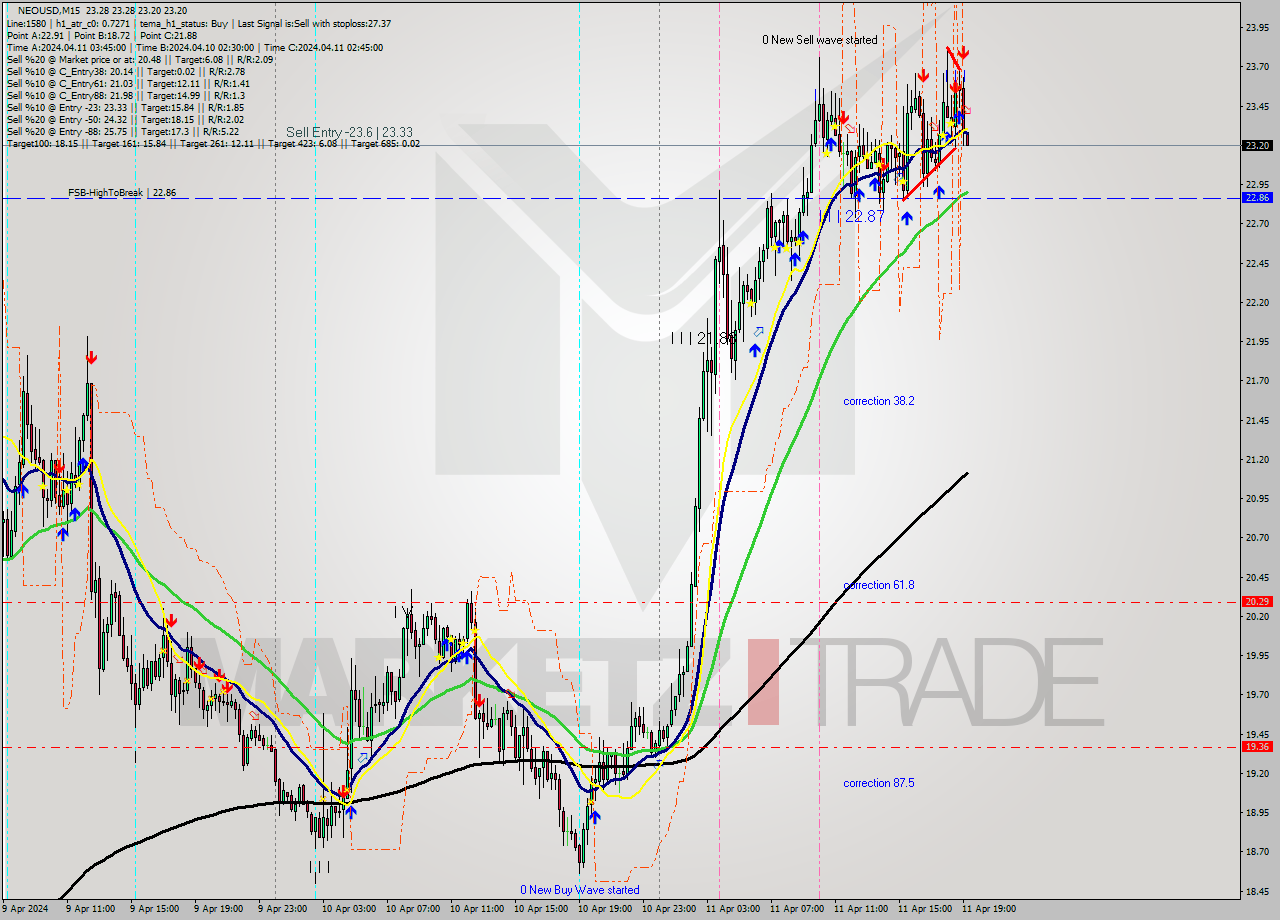Screen dimensions: 1280x920
Task: Click the '0 New Sell wave started' annotation
Action: click(819, 40)
